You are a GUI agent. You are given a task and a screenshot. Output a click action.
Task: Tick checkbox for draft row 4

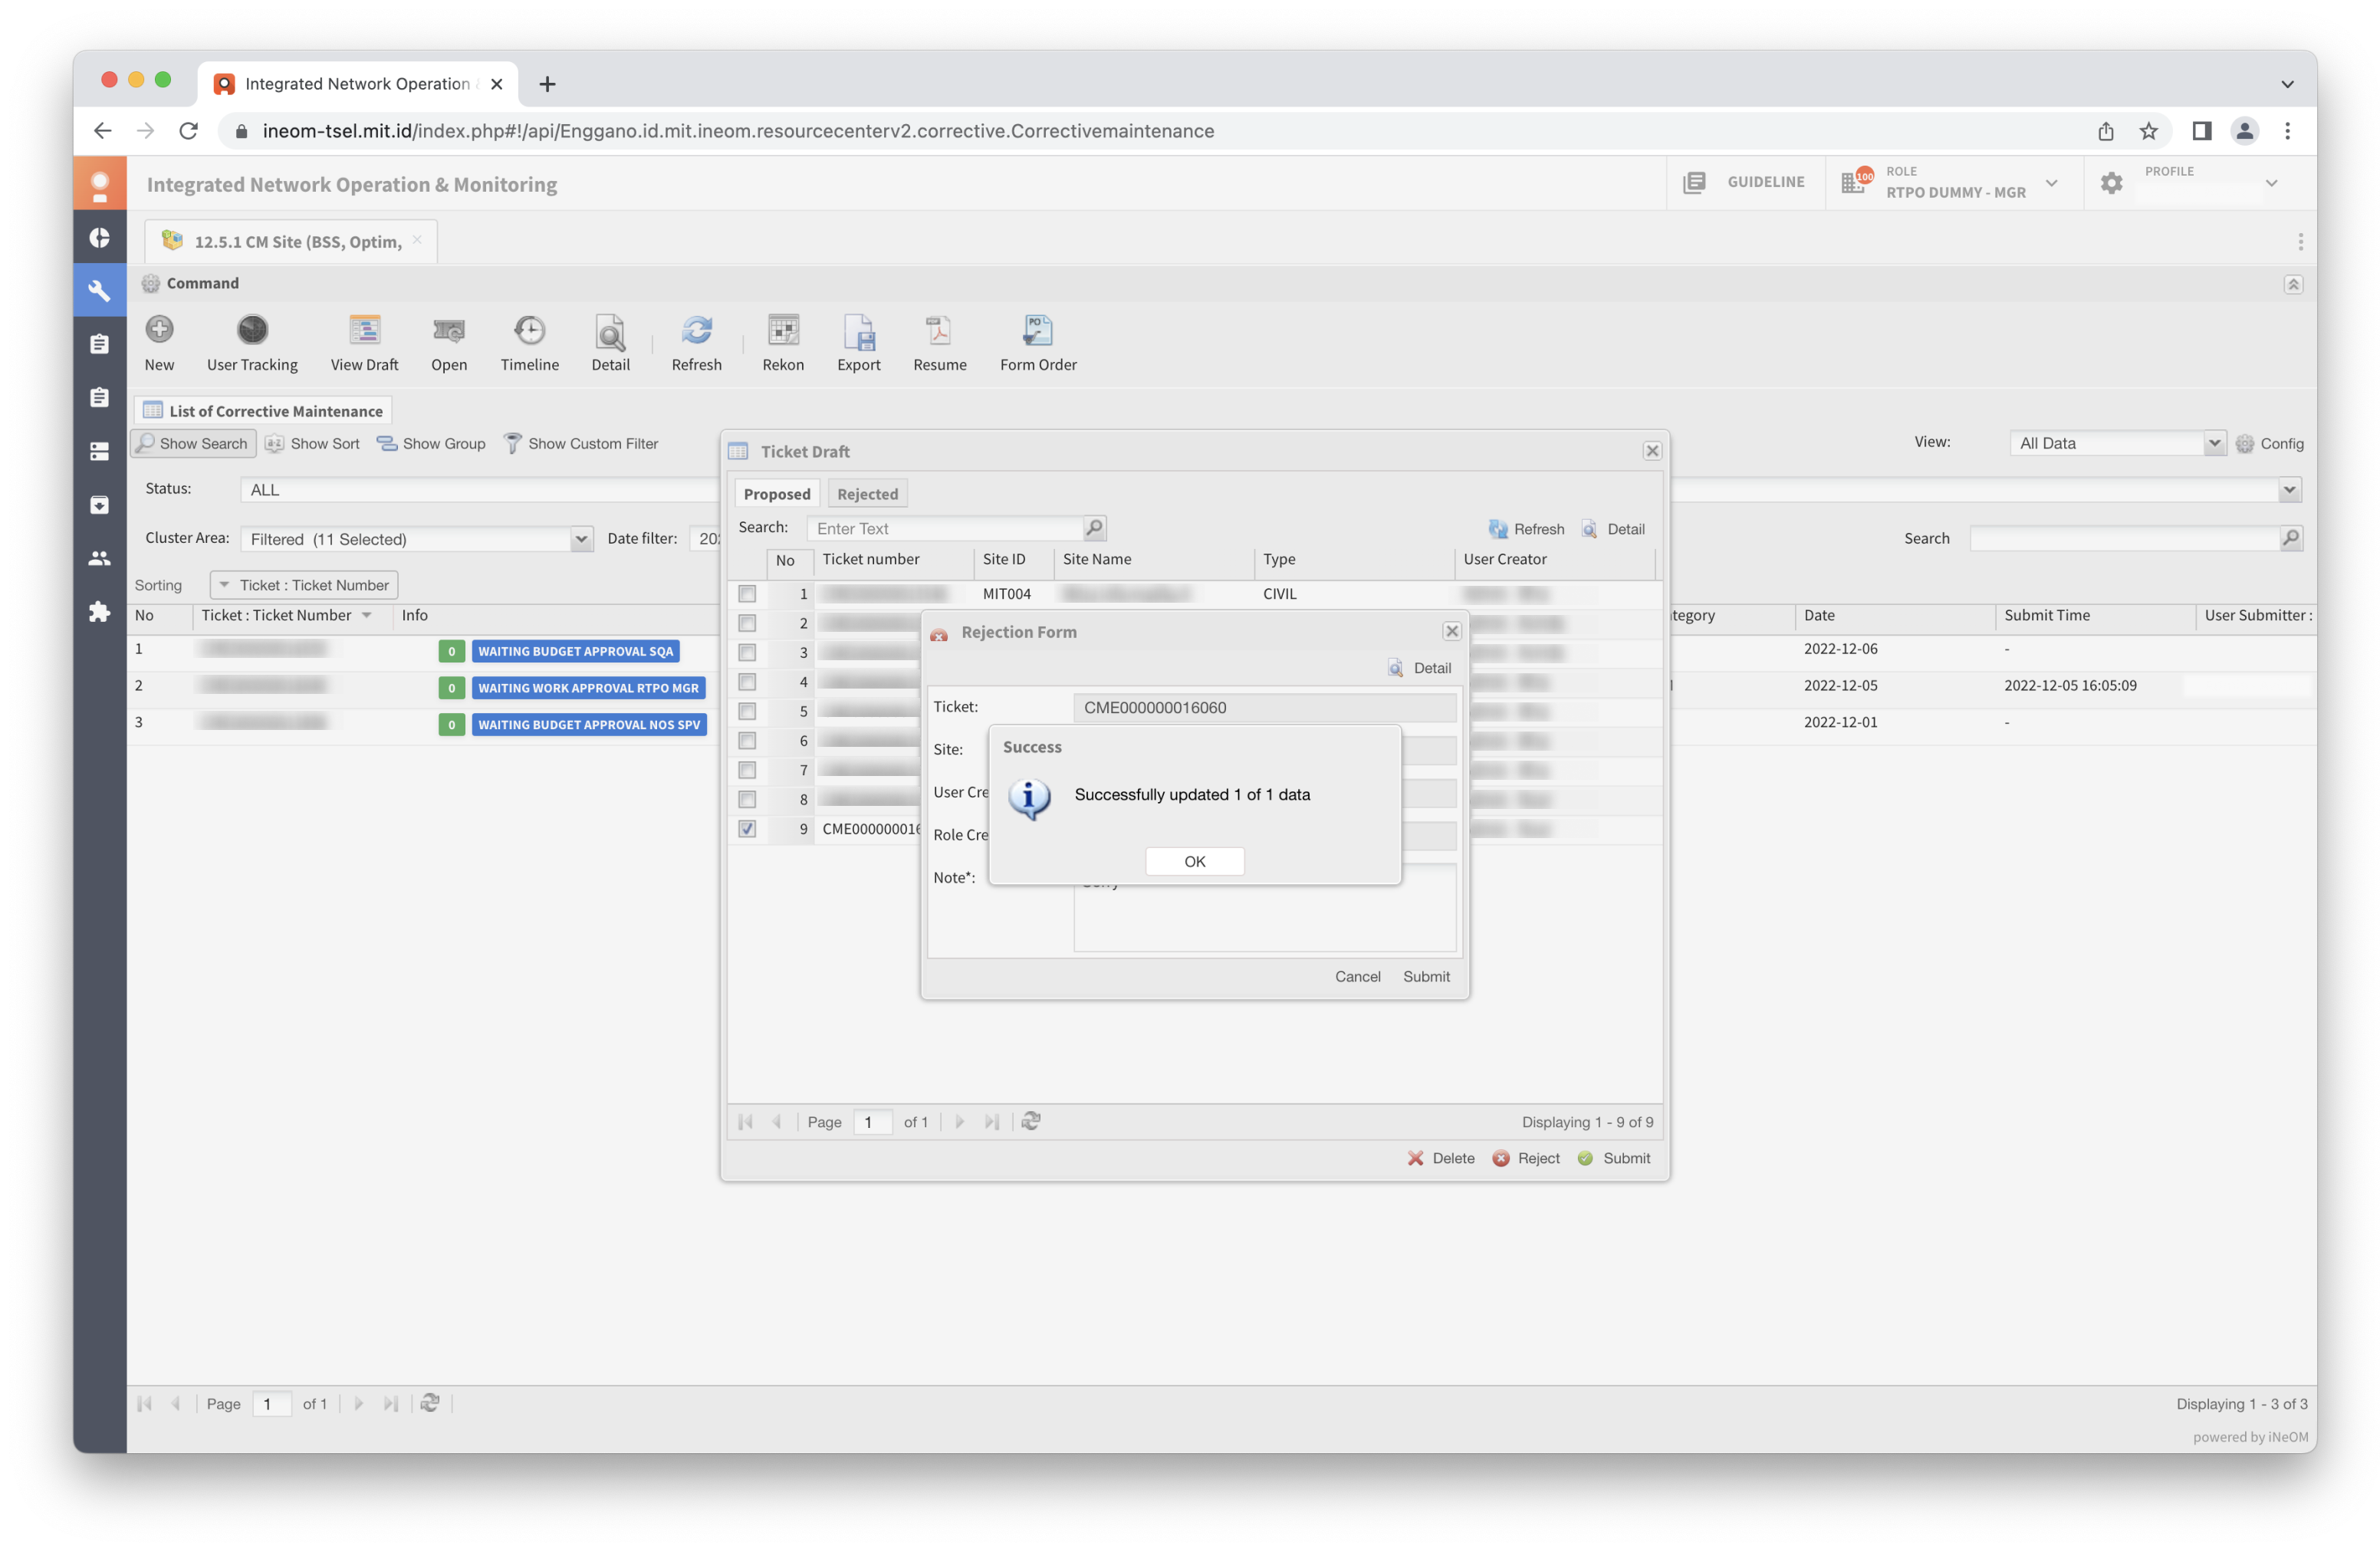coord(747,682)
